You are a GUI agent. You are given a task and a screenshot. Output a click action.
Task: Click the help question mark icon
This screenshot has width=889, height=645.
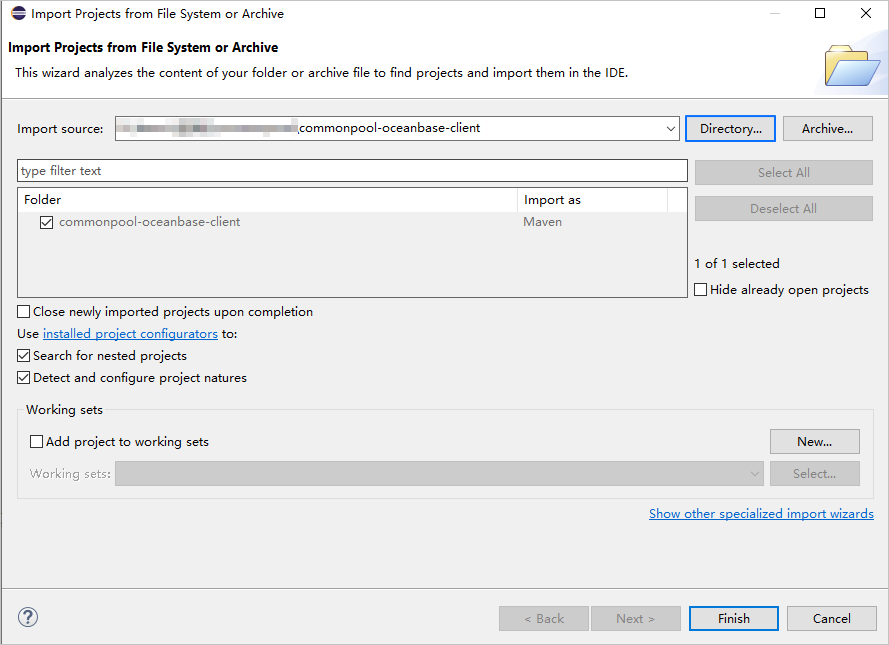tap(28, 618)
